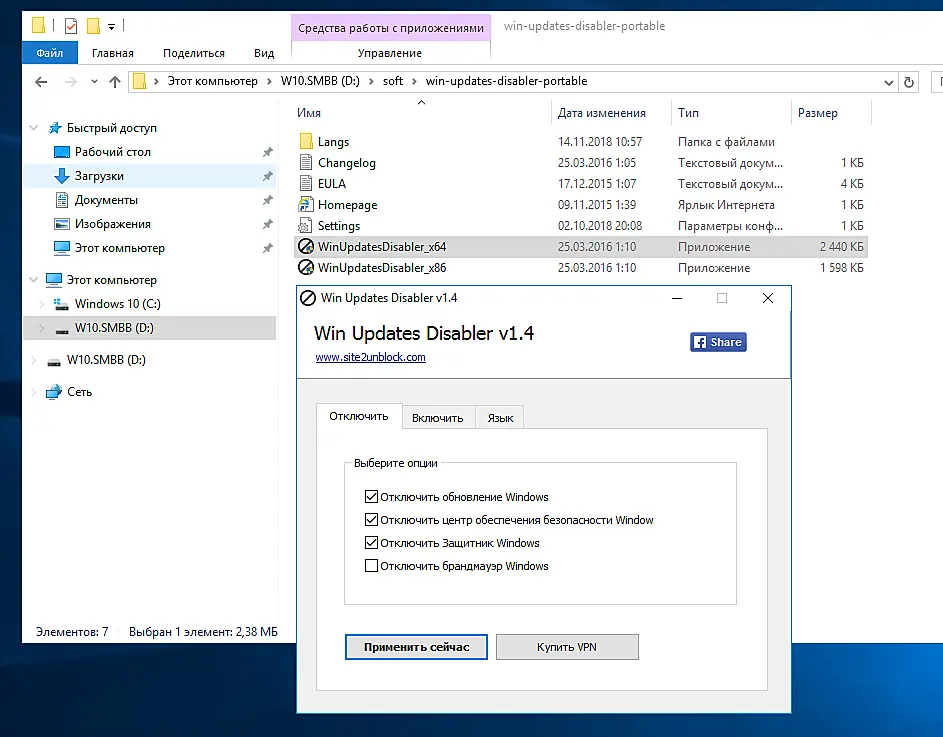This screenshot has width=943, height=737.
Task: Switch to the Включить tab
Action: tap(438, 418)
